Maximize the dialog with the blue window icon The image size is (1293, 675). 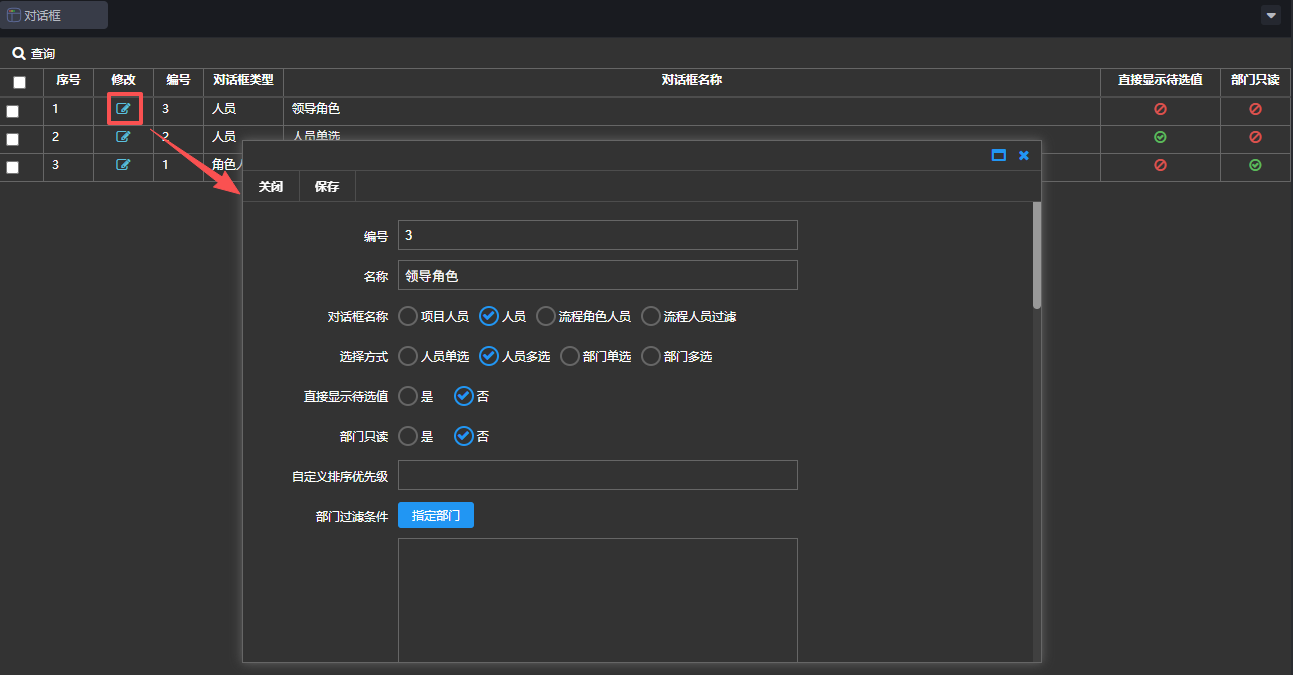pyautogui.click(x=998, y=155)
